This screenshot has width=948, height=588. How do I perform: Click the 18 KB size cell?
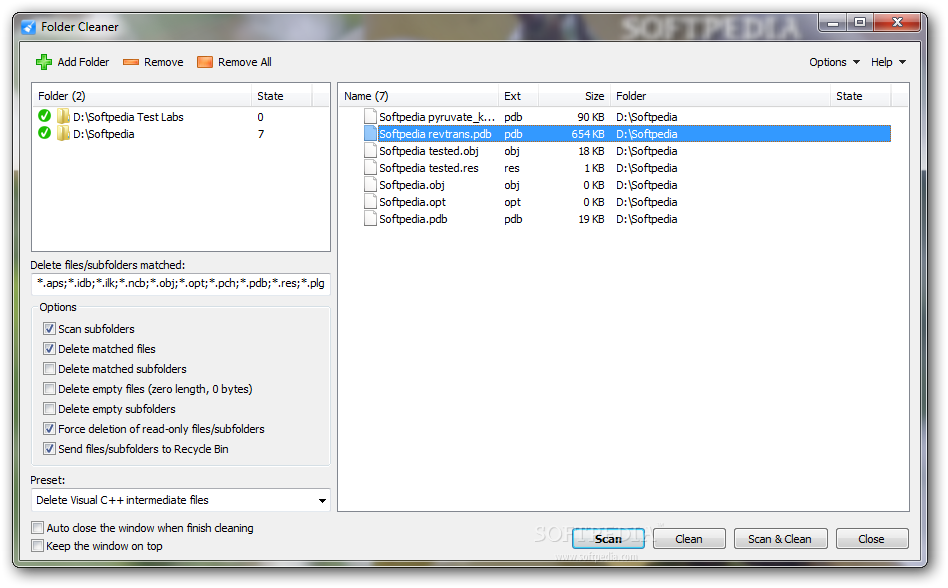(x=591, y=150)
